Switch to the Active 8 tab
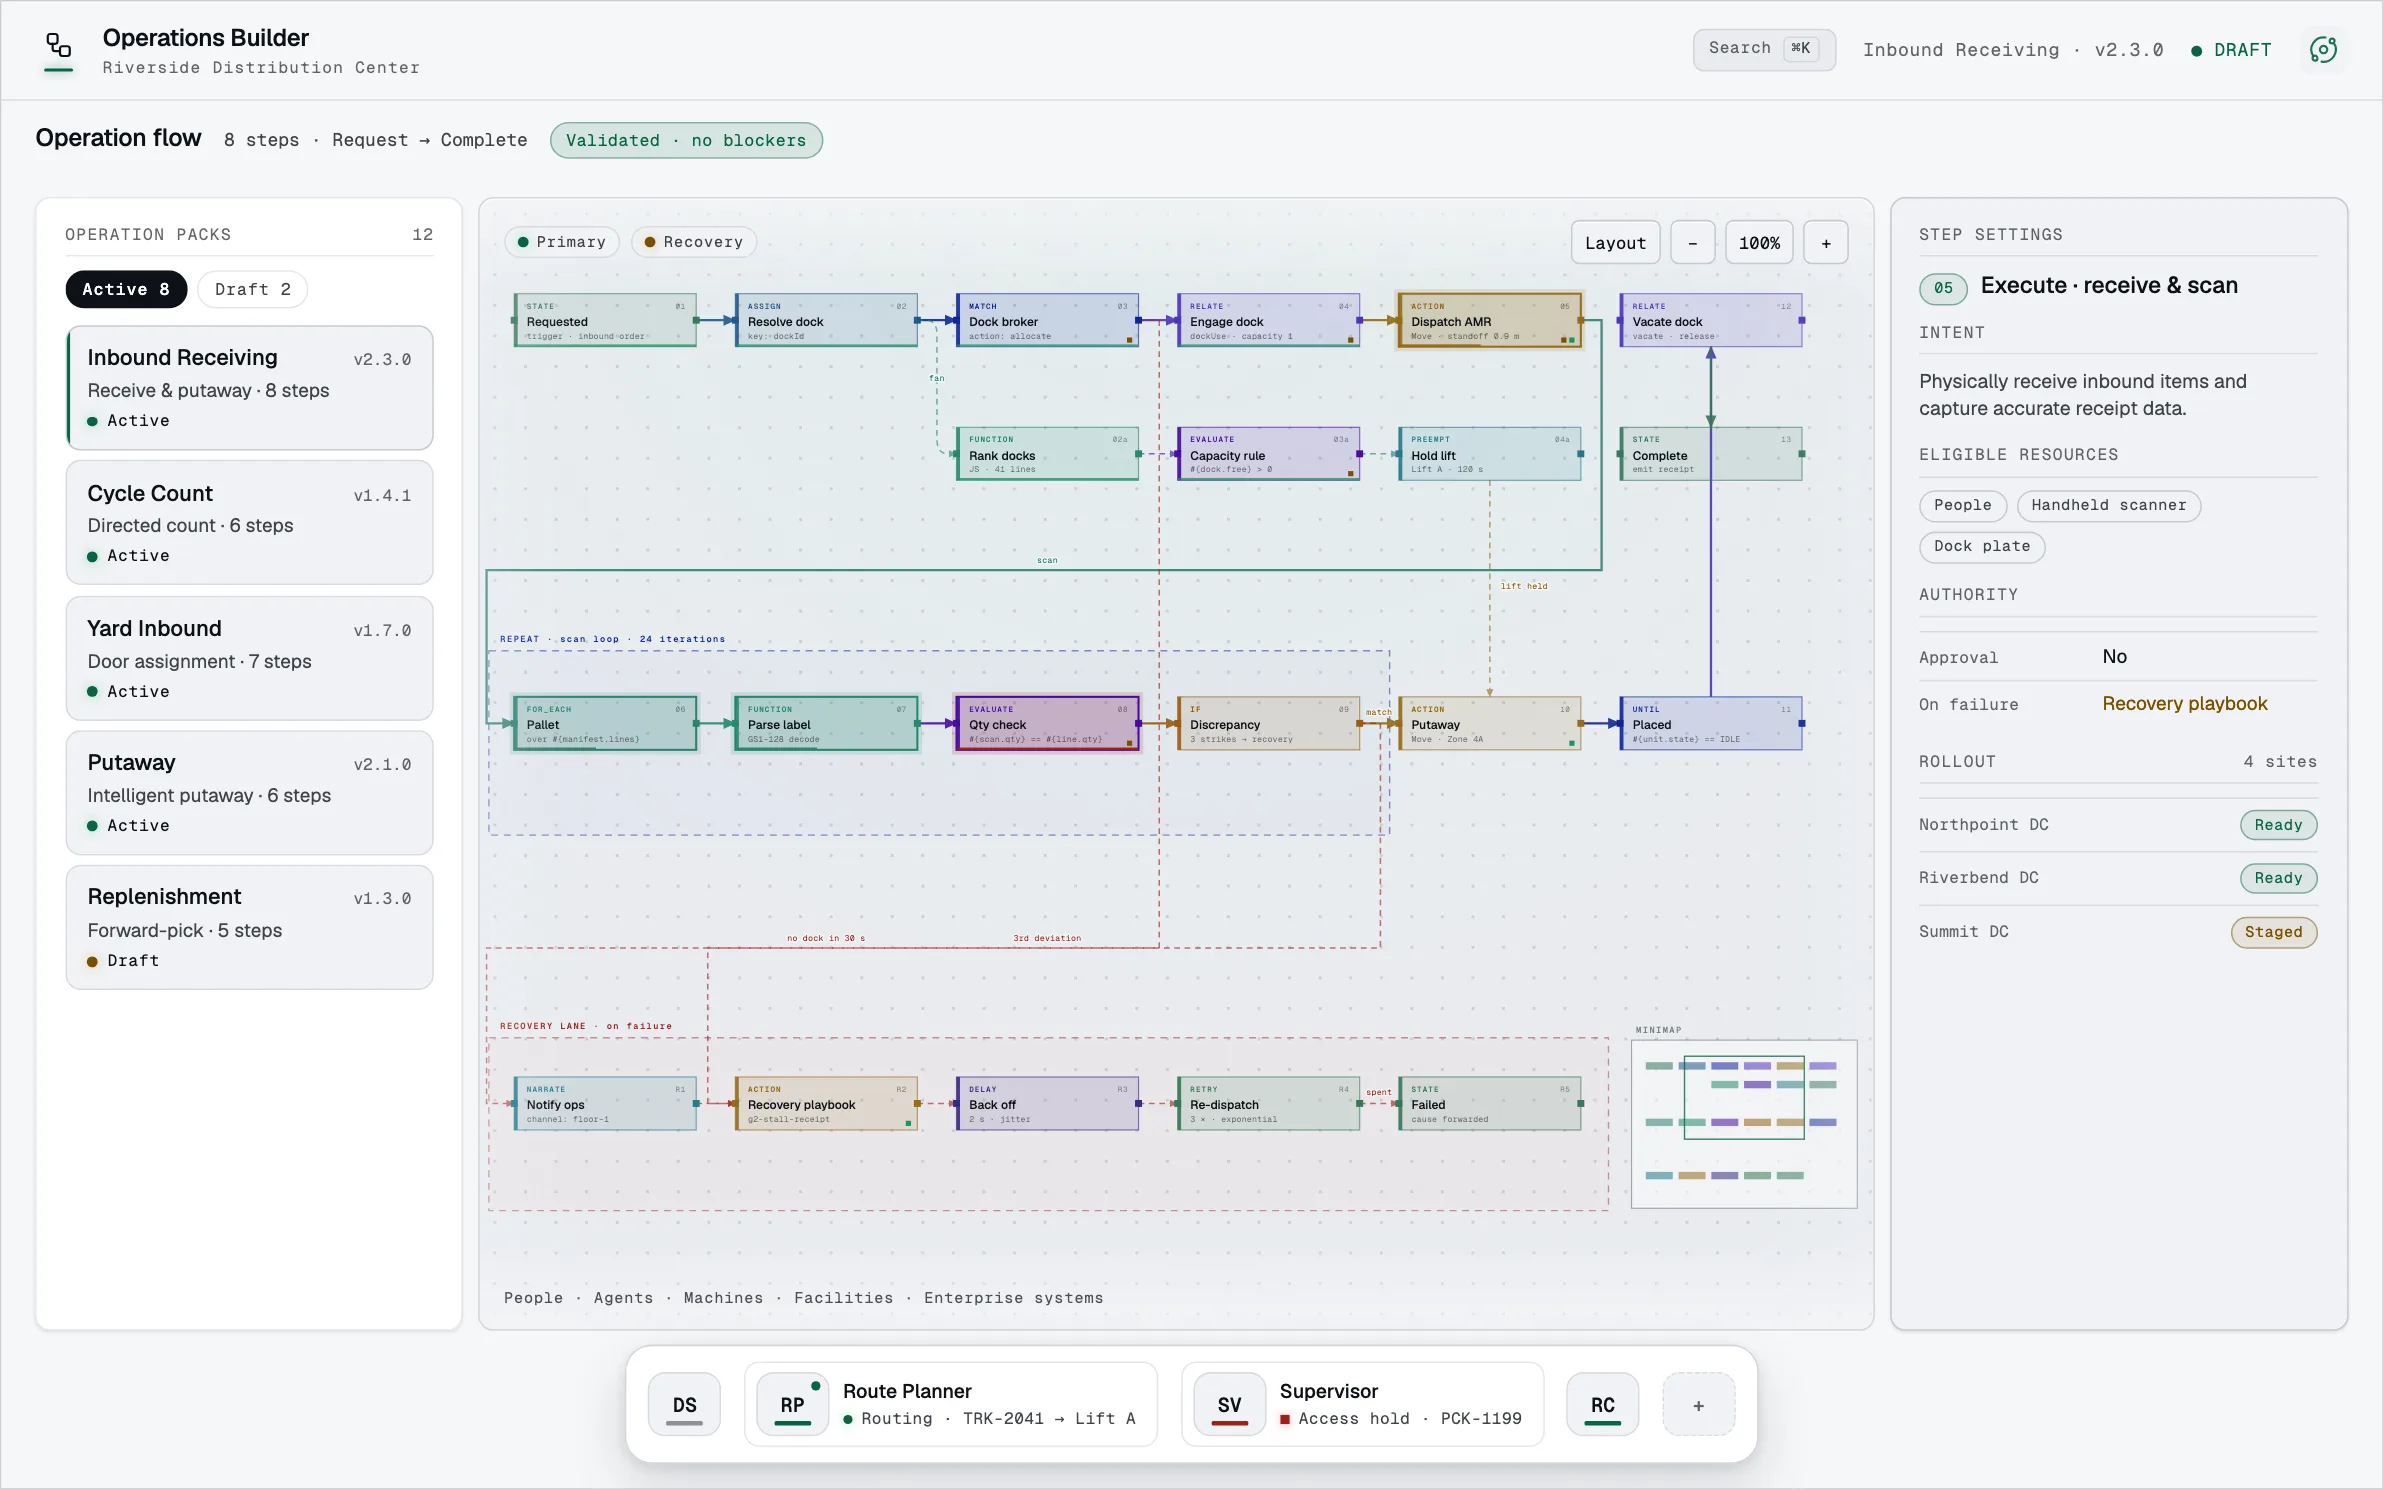Screen dimensions: 2384x1490 [x=126, y=289]
